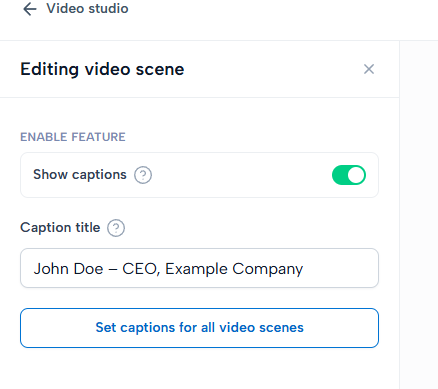Toggle off the Show captions switch
The width and height of the screenshot is (438, 389).
(349, 175)
